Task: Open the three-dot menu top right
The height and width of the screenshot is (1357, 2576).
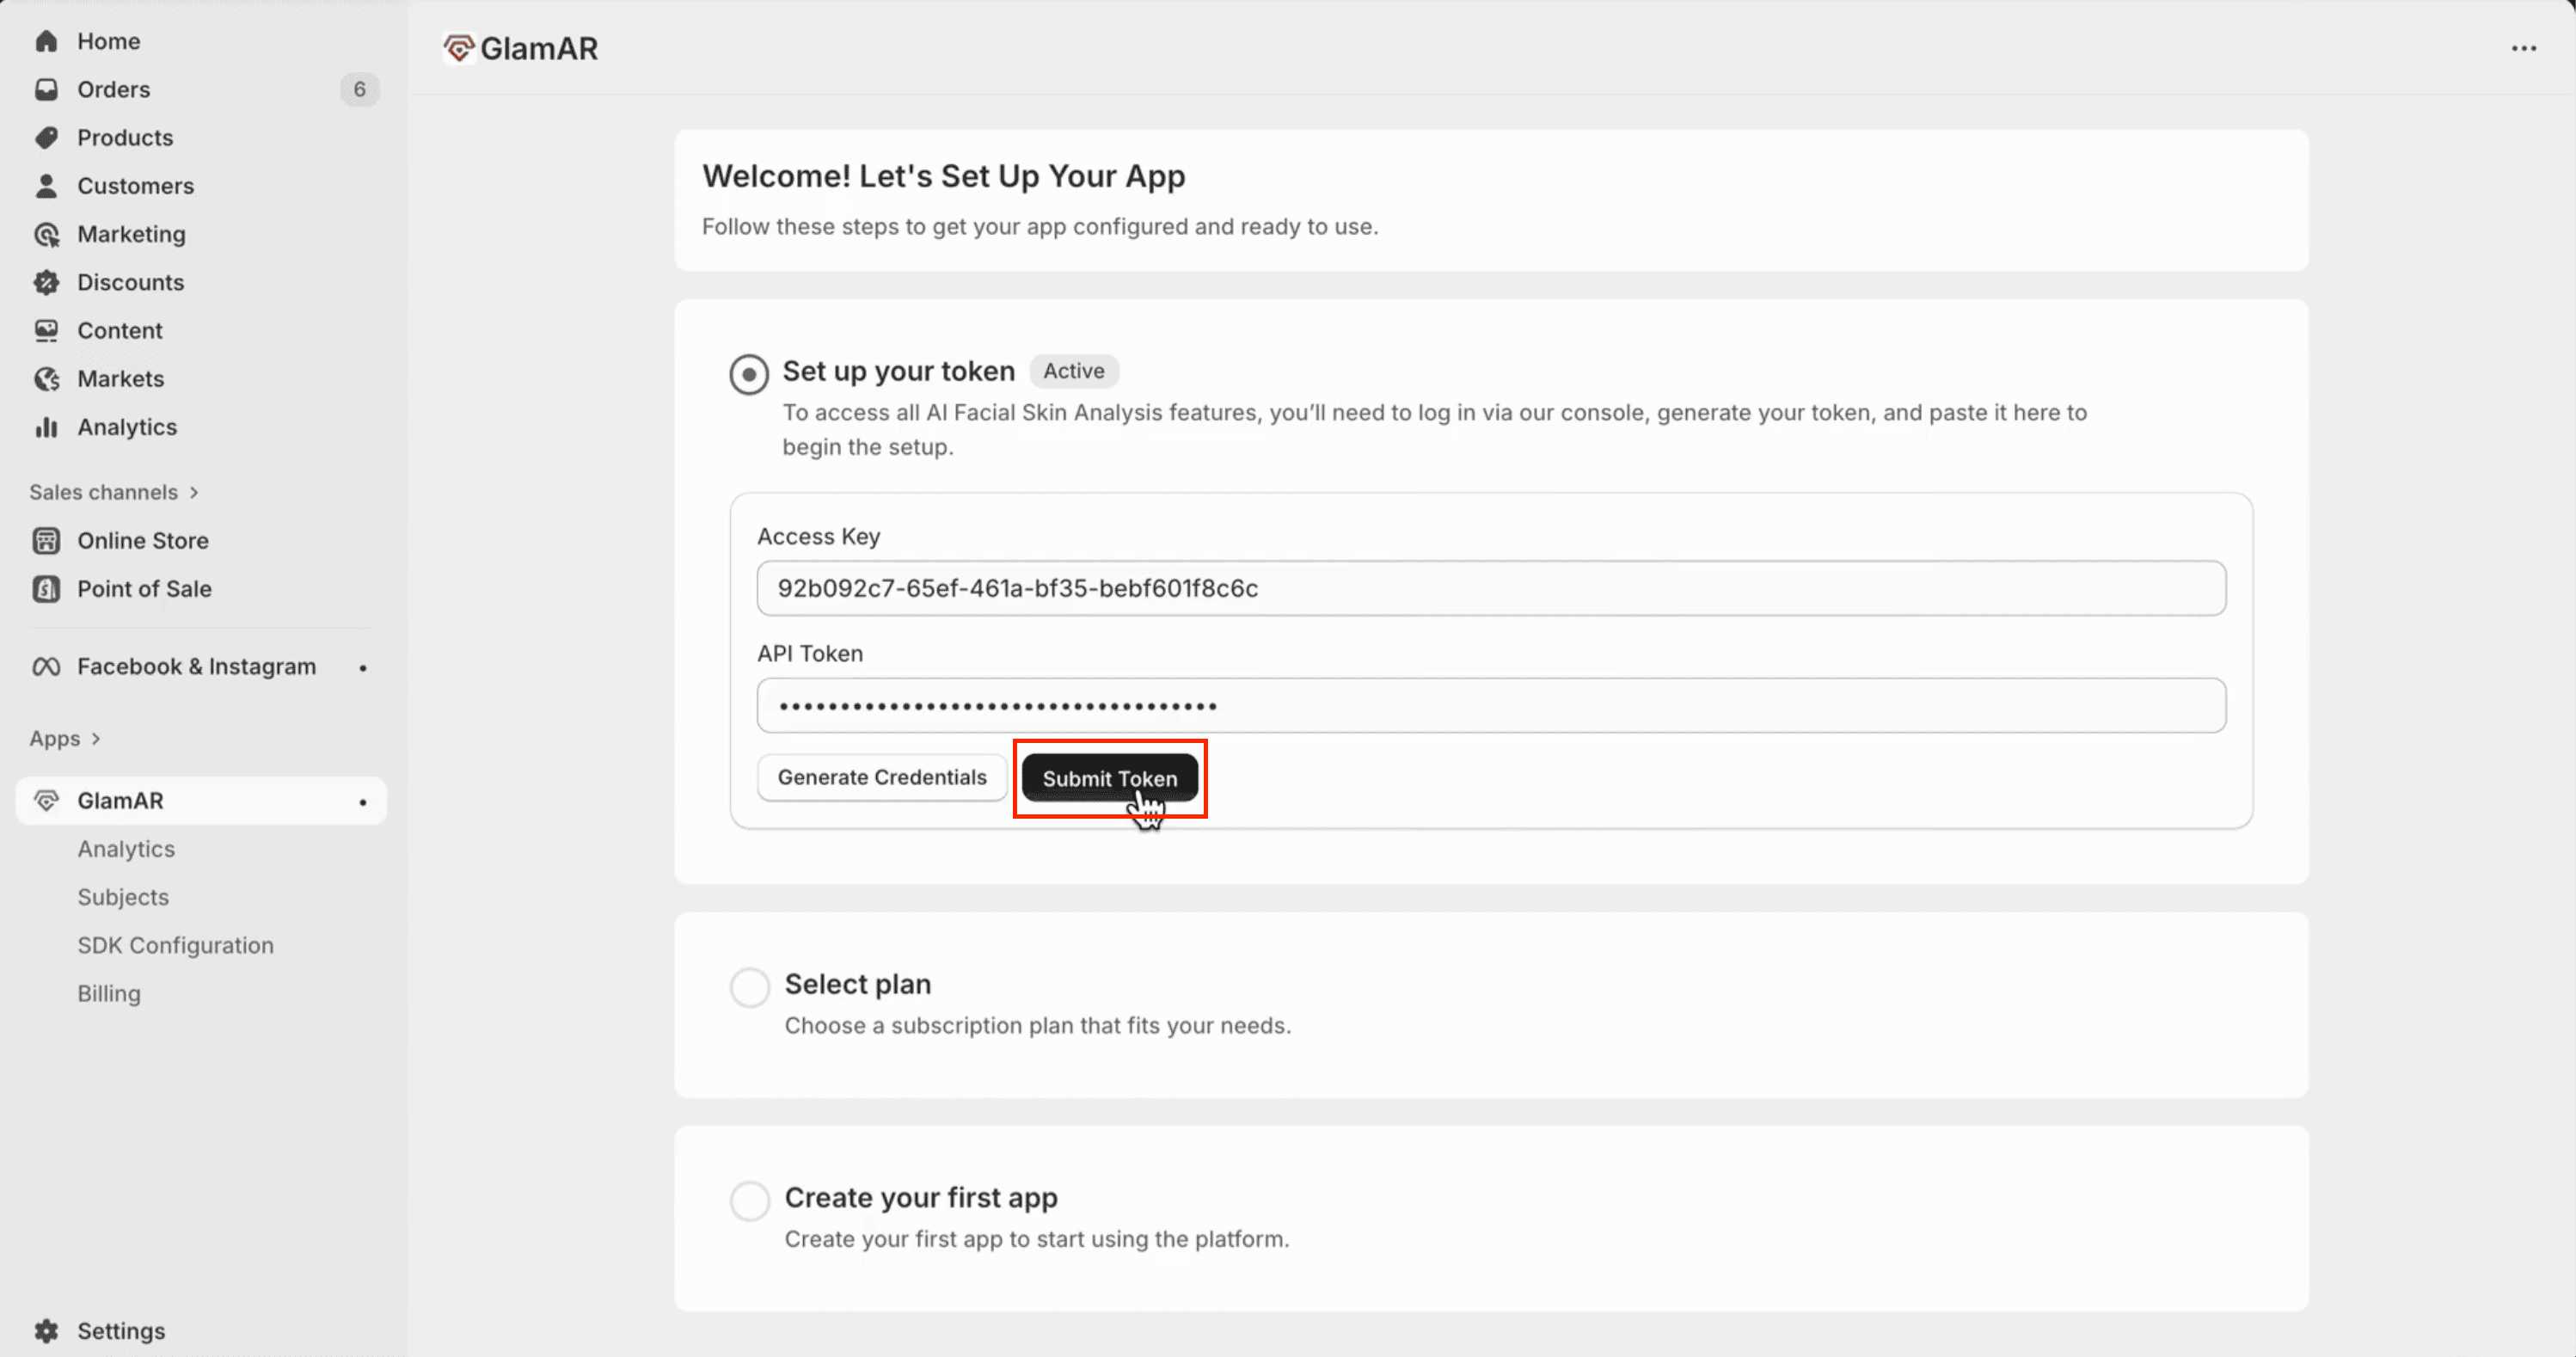Action: 2523,48
